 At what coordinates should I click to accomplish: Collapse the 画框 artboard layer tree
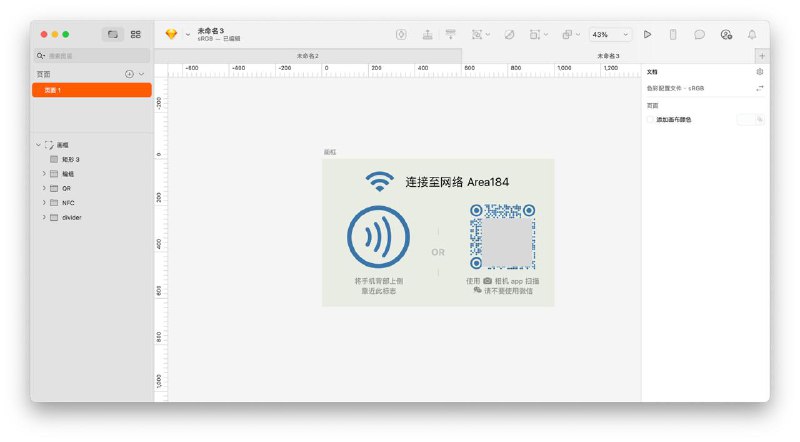[x=38, y=145]
